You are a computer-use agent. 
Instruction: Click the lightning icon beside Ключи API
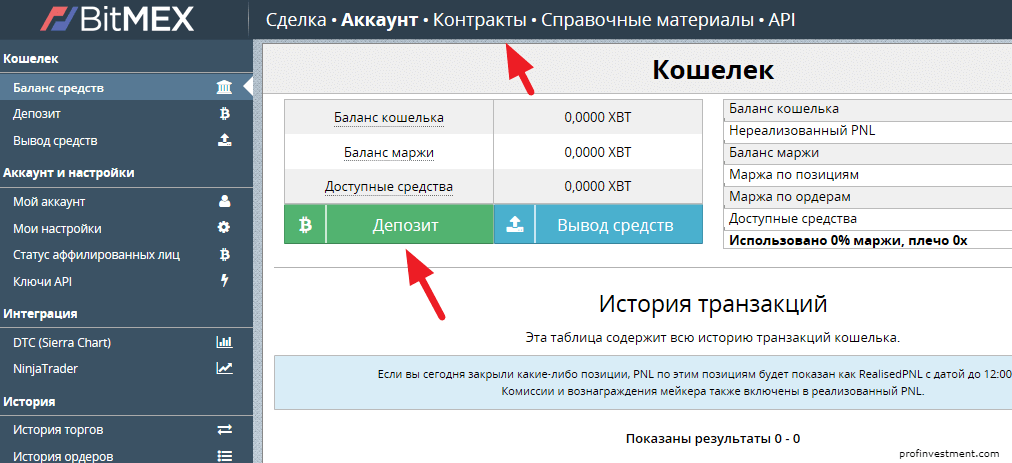(x=225, y=281)
